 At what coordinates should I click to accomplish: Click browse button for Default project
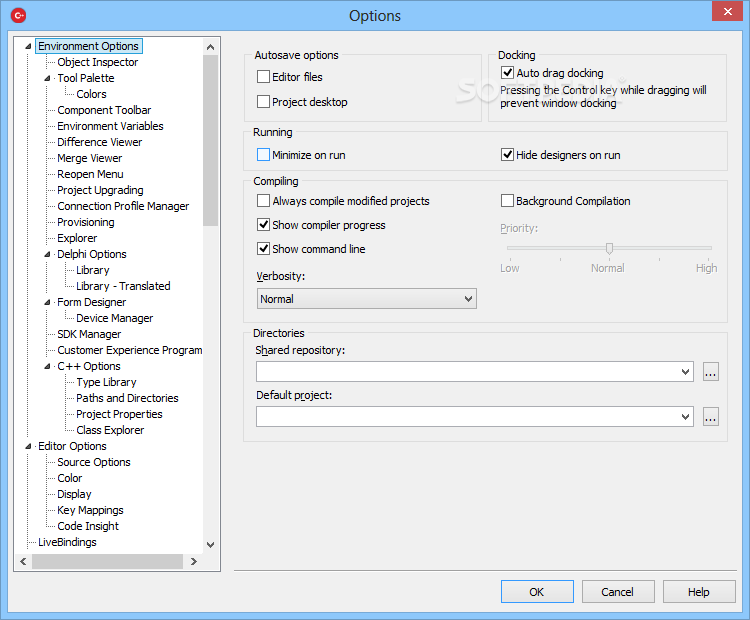coord(710,417)
